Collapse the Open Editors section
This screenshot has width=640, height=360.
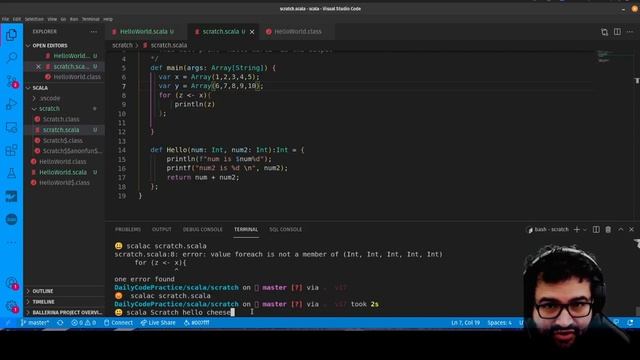50,46
